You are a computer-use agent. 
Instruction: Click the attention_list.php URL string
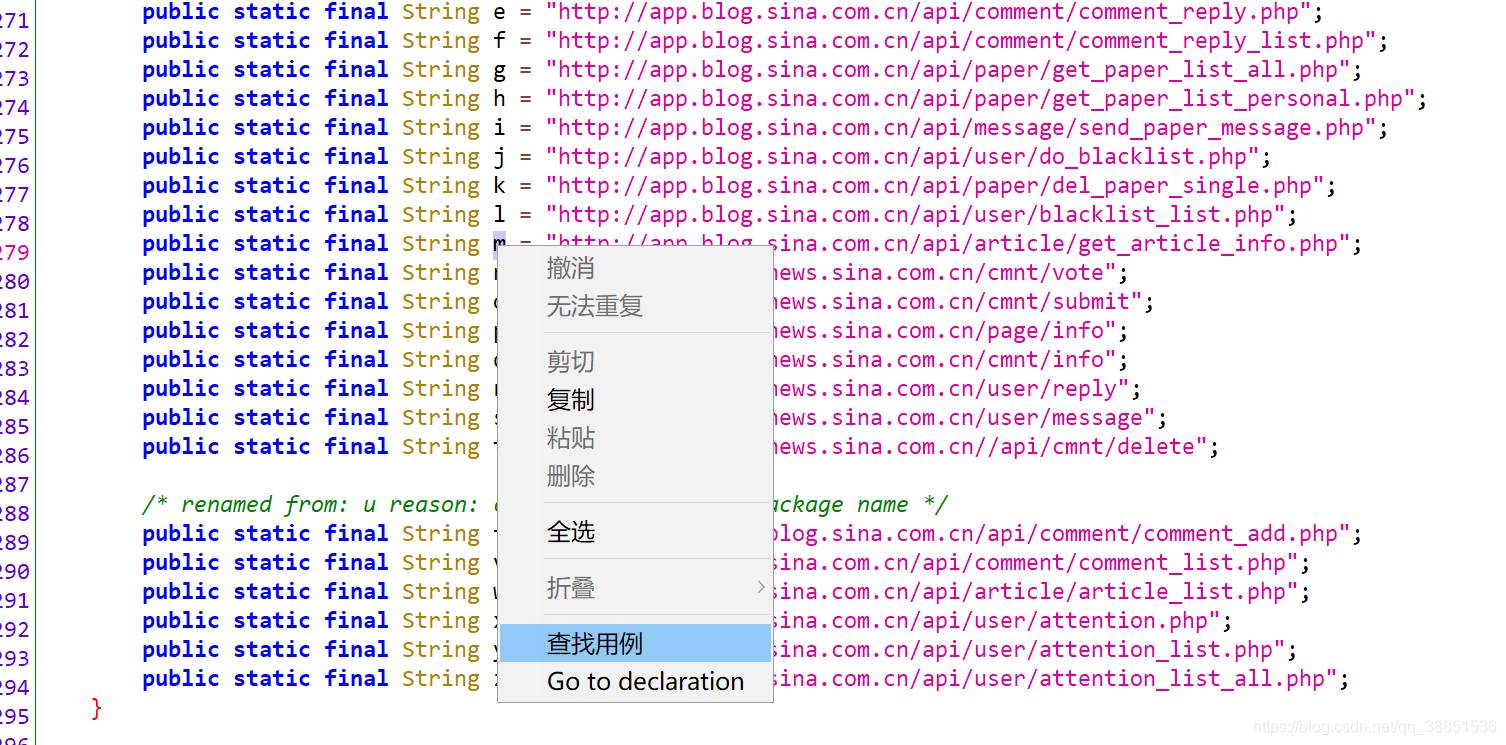1029,651
